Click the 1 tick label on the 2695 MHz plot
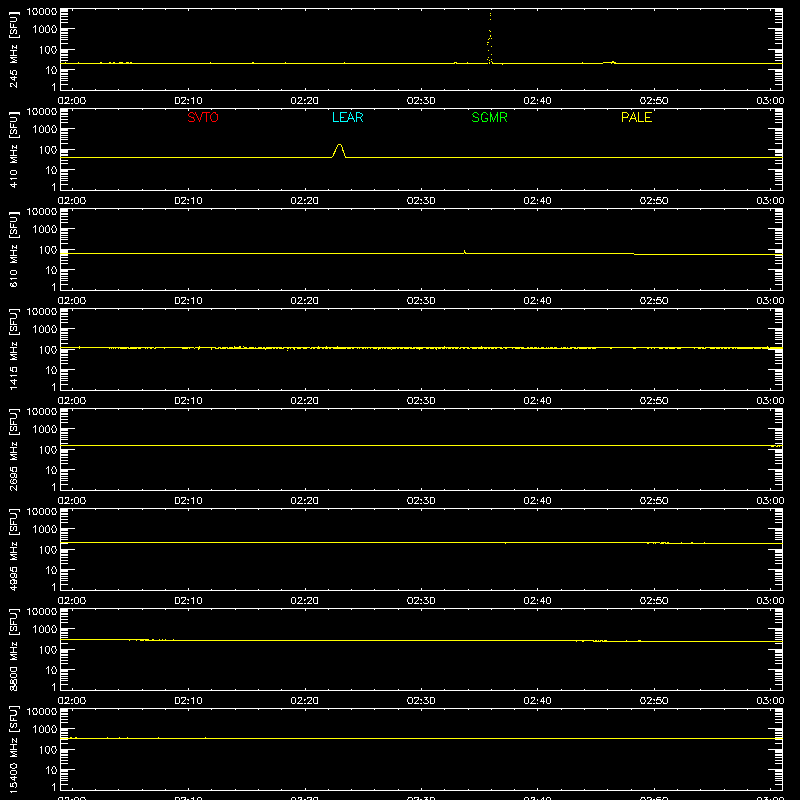 tap(54, 487)
